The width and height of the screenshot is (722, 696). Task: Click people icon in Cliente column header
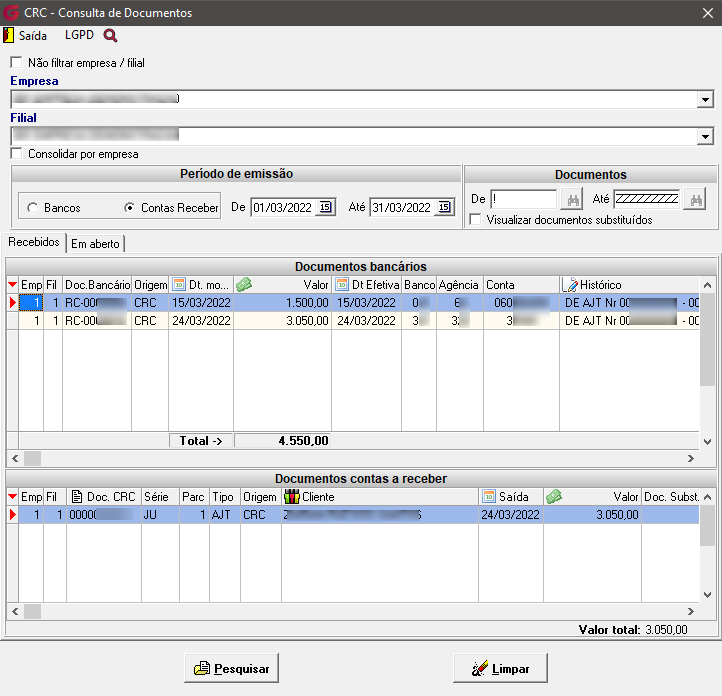(x=292, y=497)
